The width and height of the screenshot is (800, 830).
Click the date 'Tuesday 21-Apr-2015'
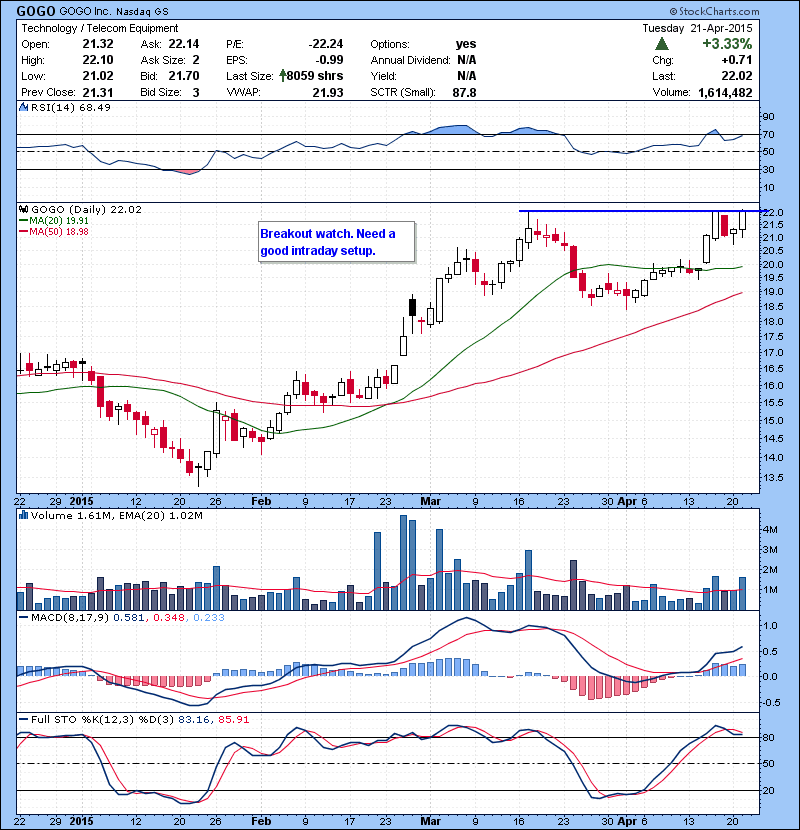[697, 28]
